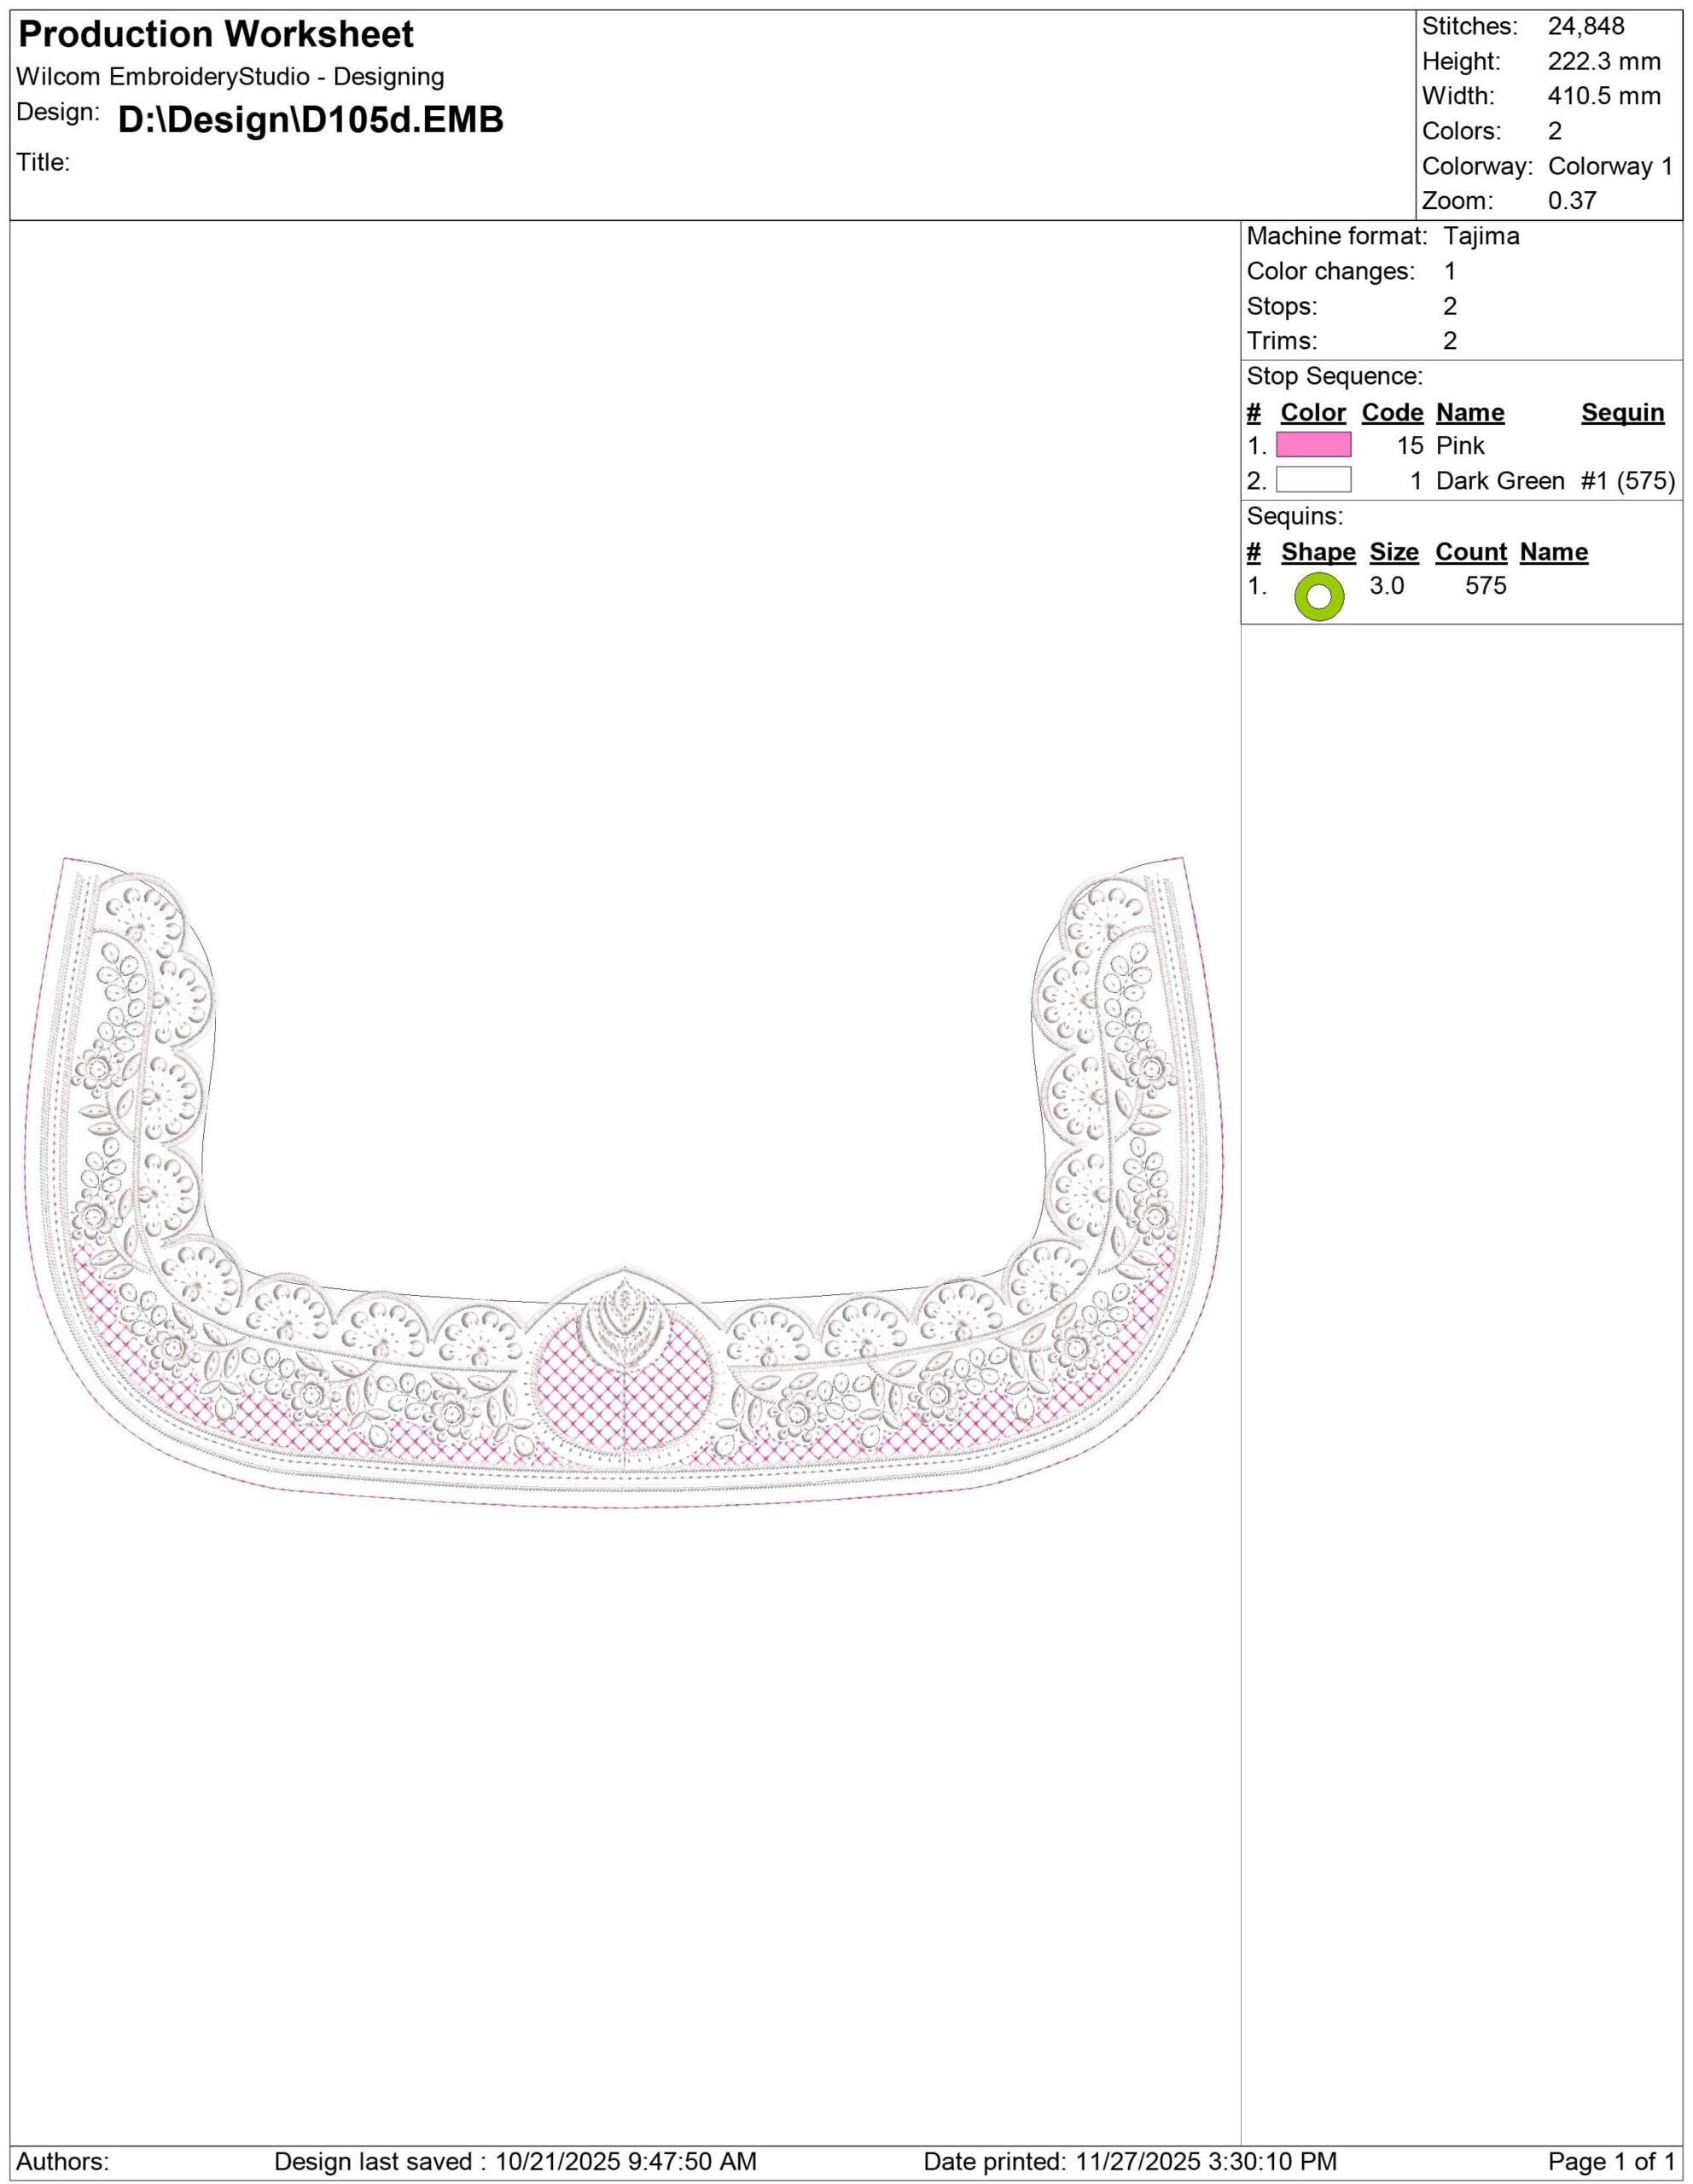The image size is (1693, 2184).
Task: Select the white Dark Green color swatch
Action: 1313,480
